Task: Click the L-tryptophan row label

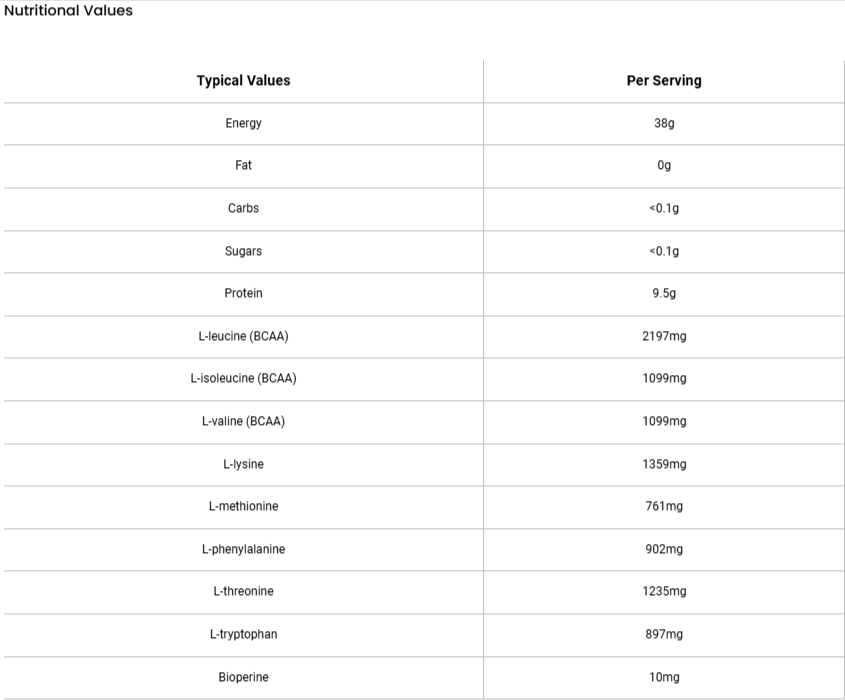Action: pyautogui.click(x=243, y=634)
